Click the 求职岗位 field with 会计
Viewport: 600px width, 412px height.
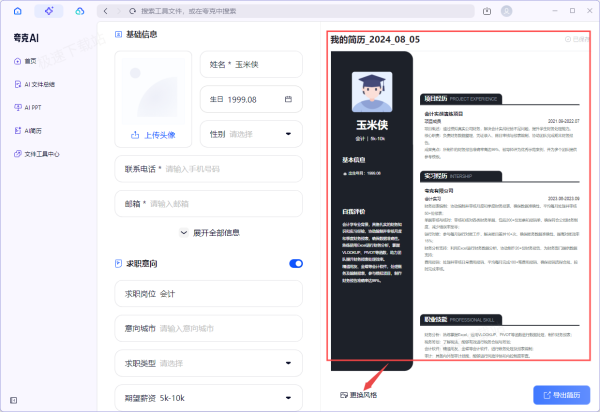(209, 293)
